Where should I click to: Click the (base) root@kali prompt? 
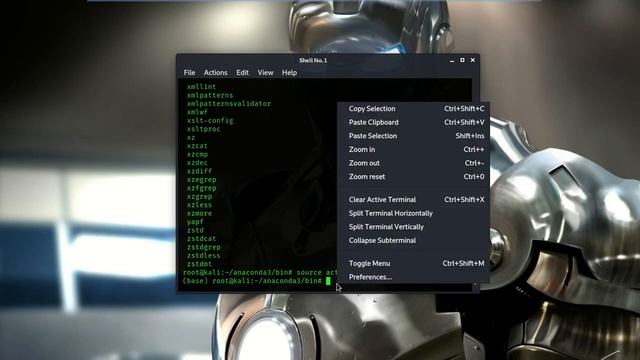[x=252, y=281]
